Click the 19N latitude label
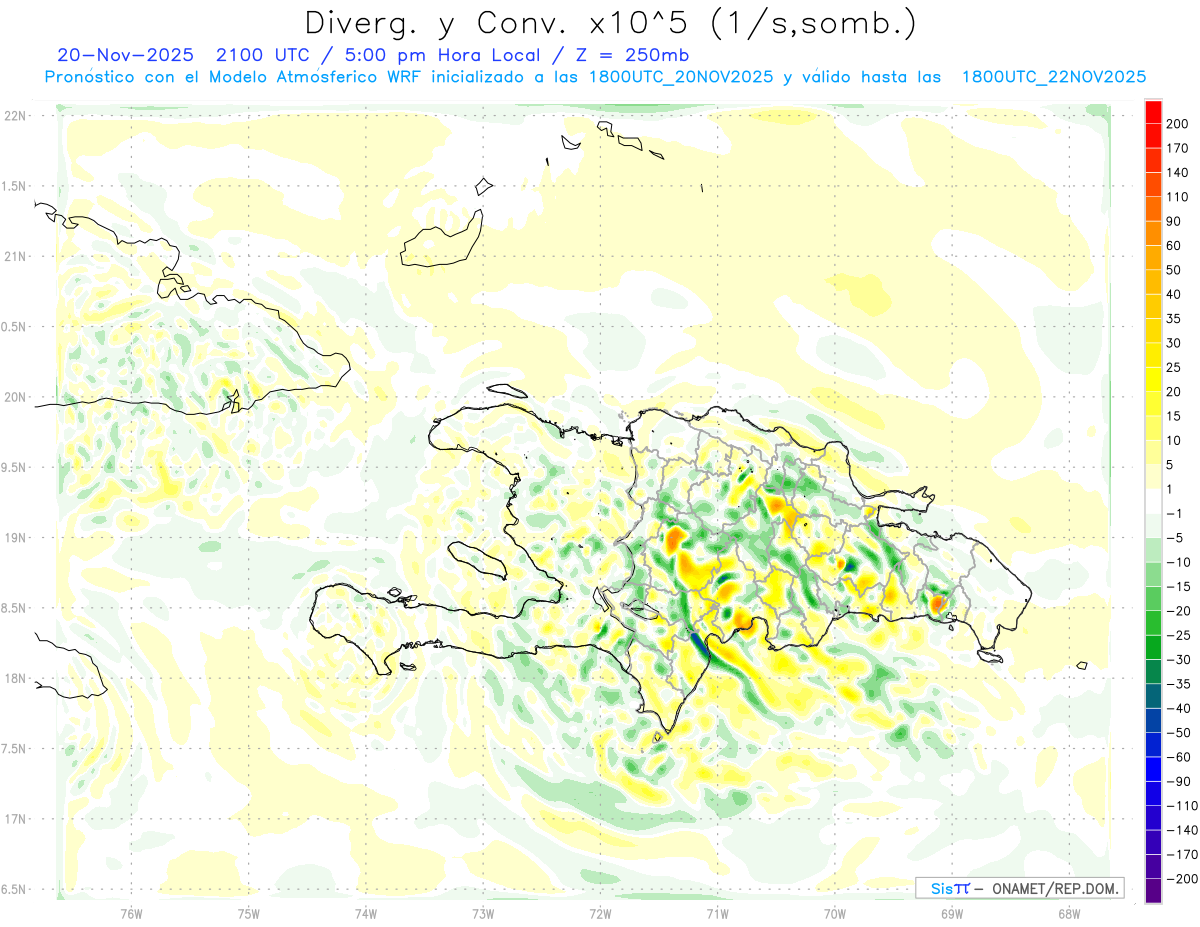Screen dimensions: 1200x927 [14, 538]
